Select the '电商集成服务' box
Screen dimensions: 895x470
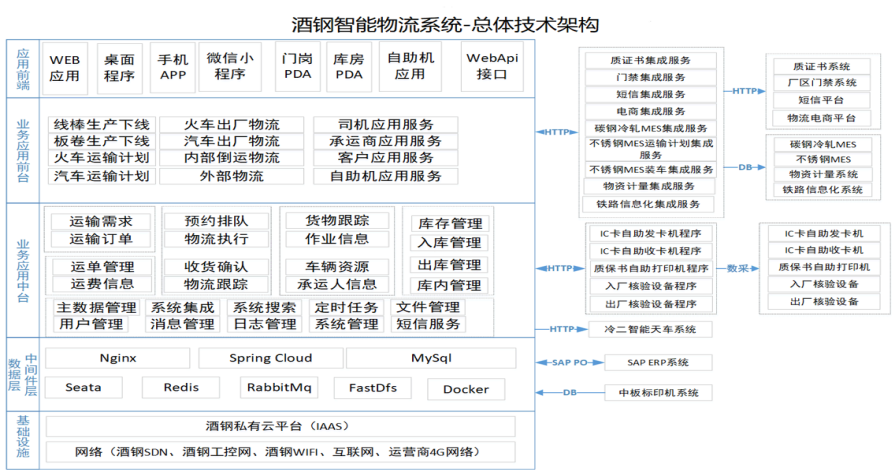tap(650, 111)
